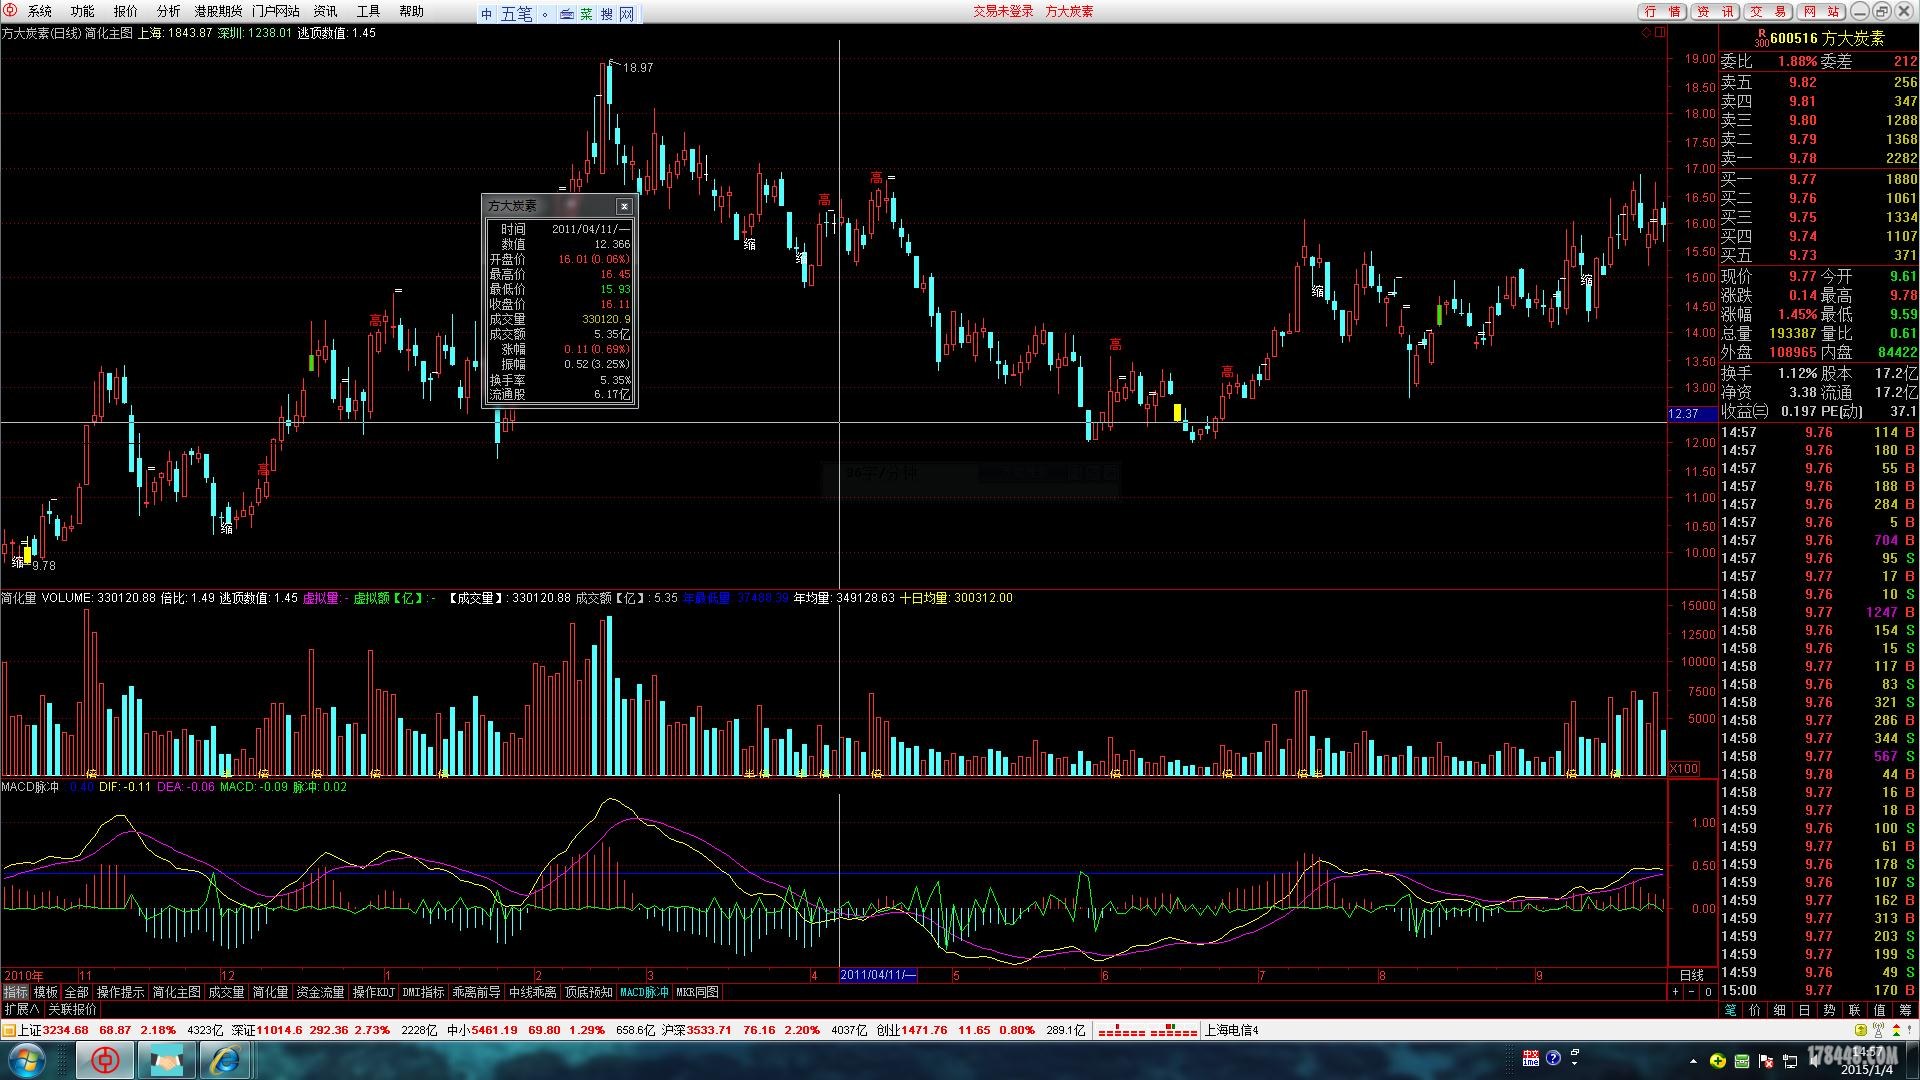Click the antenna signal icon in status bar

click(x=1878, y=1030)
